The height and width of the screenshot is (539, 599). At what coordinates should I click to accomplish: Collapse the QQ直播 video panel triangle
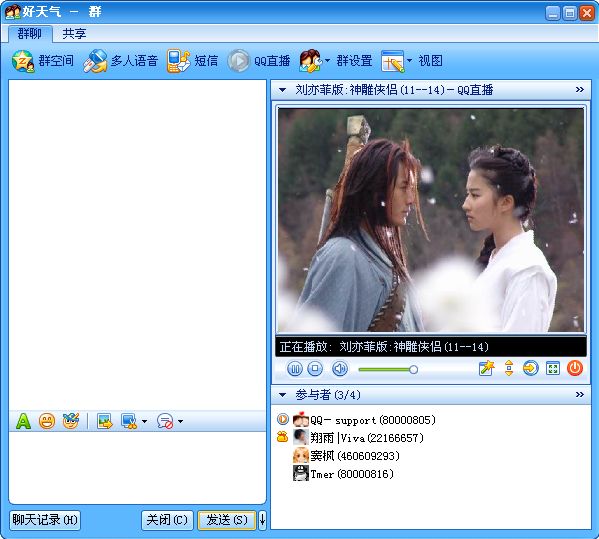[282, 90]
